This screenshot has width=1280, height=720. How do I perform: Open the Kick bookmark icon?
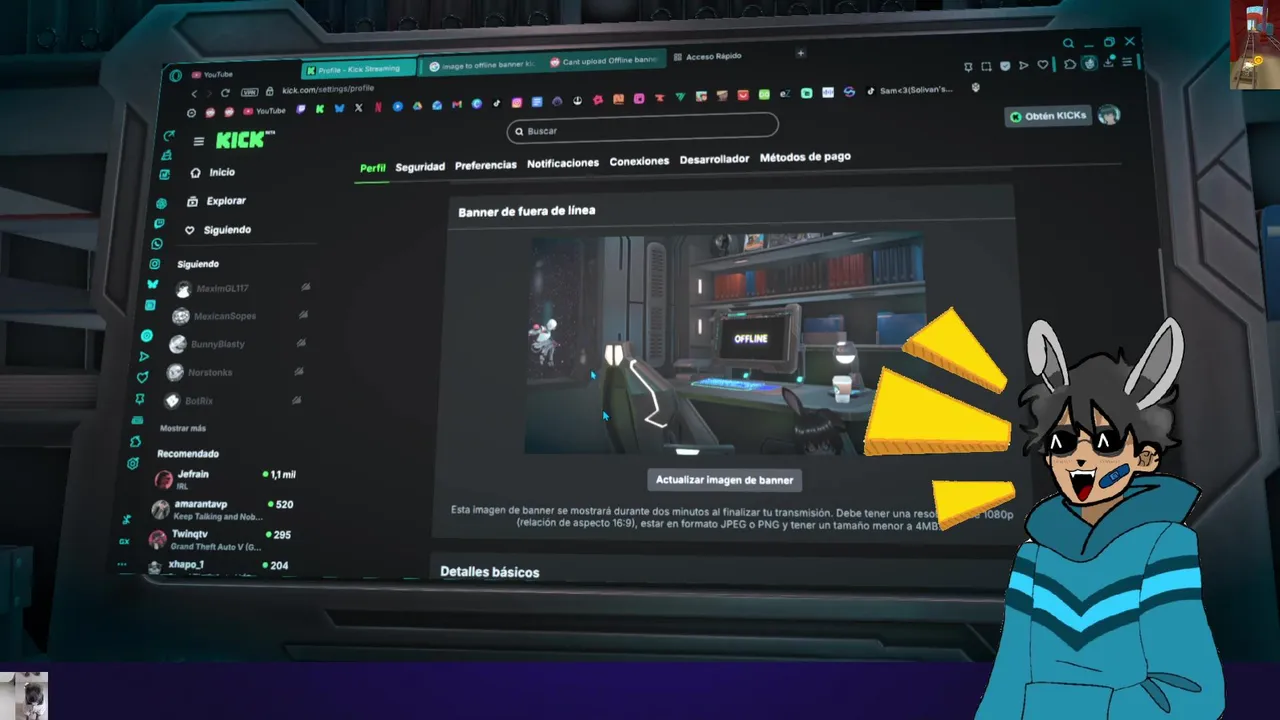(x=319, y=109)
